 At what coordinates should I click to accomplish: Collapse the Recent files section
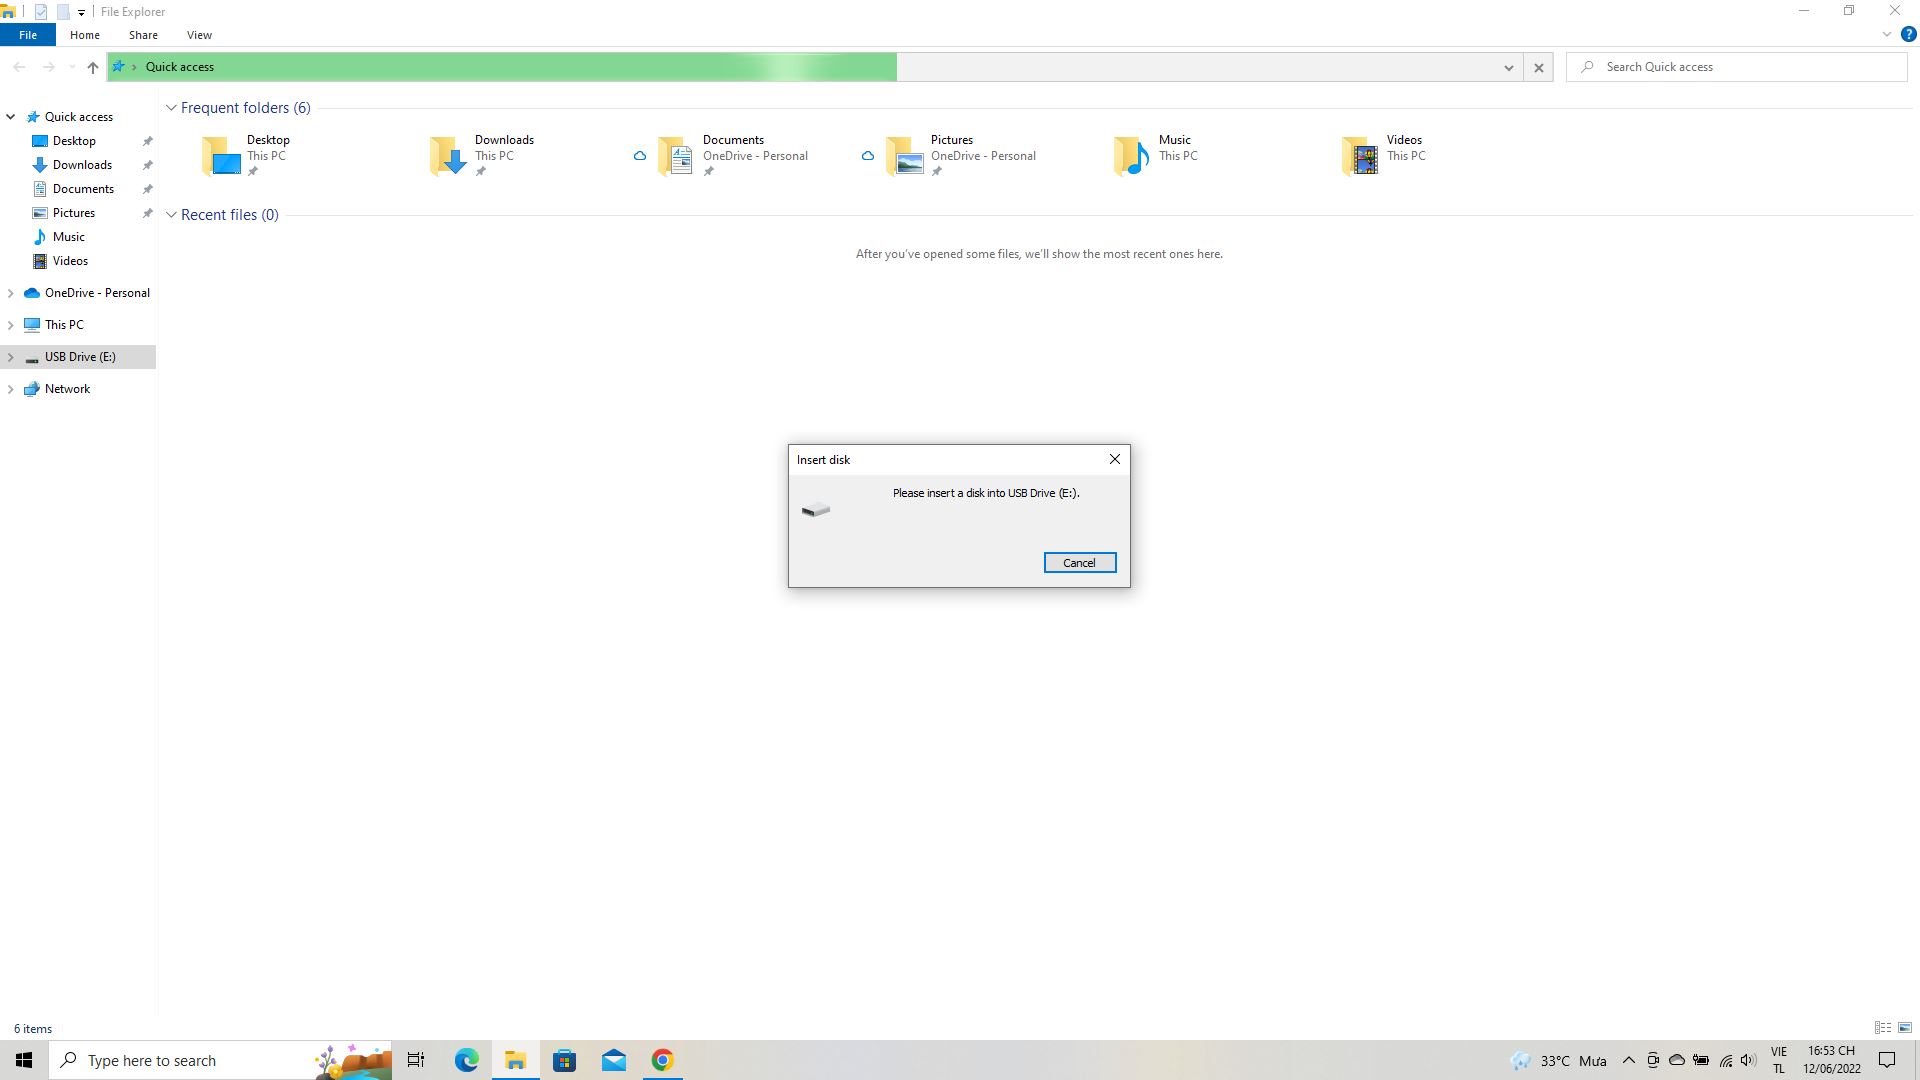[x=171, y=215]
